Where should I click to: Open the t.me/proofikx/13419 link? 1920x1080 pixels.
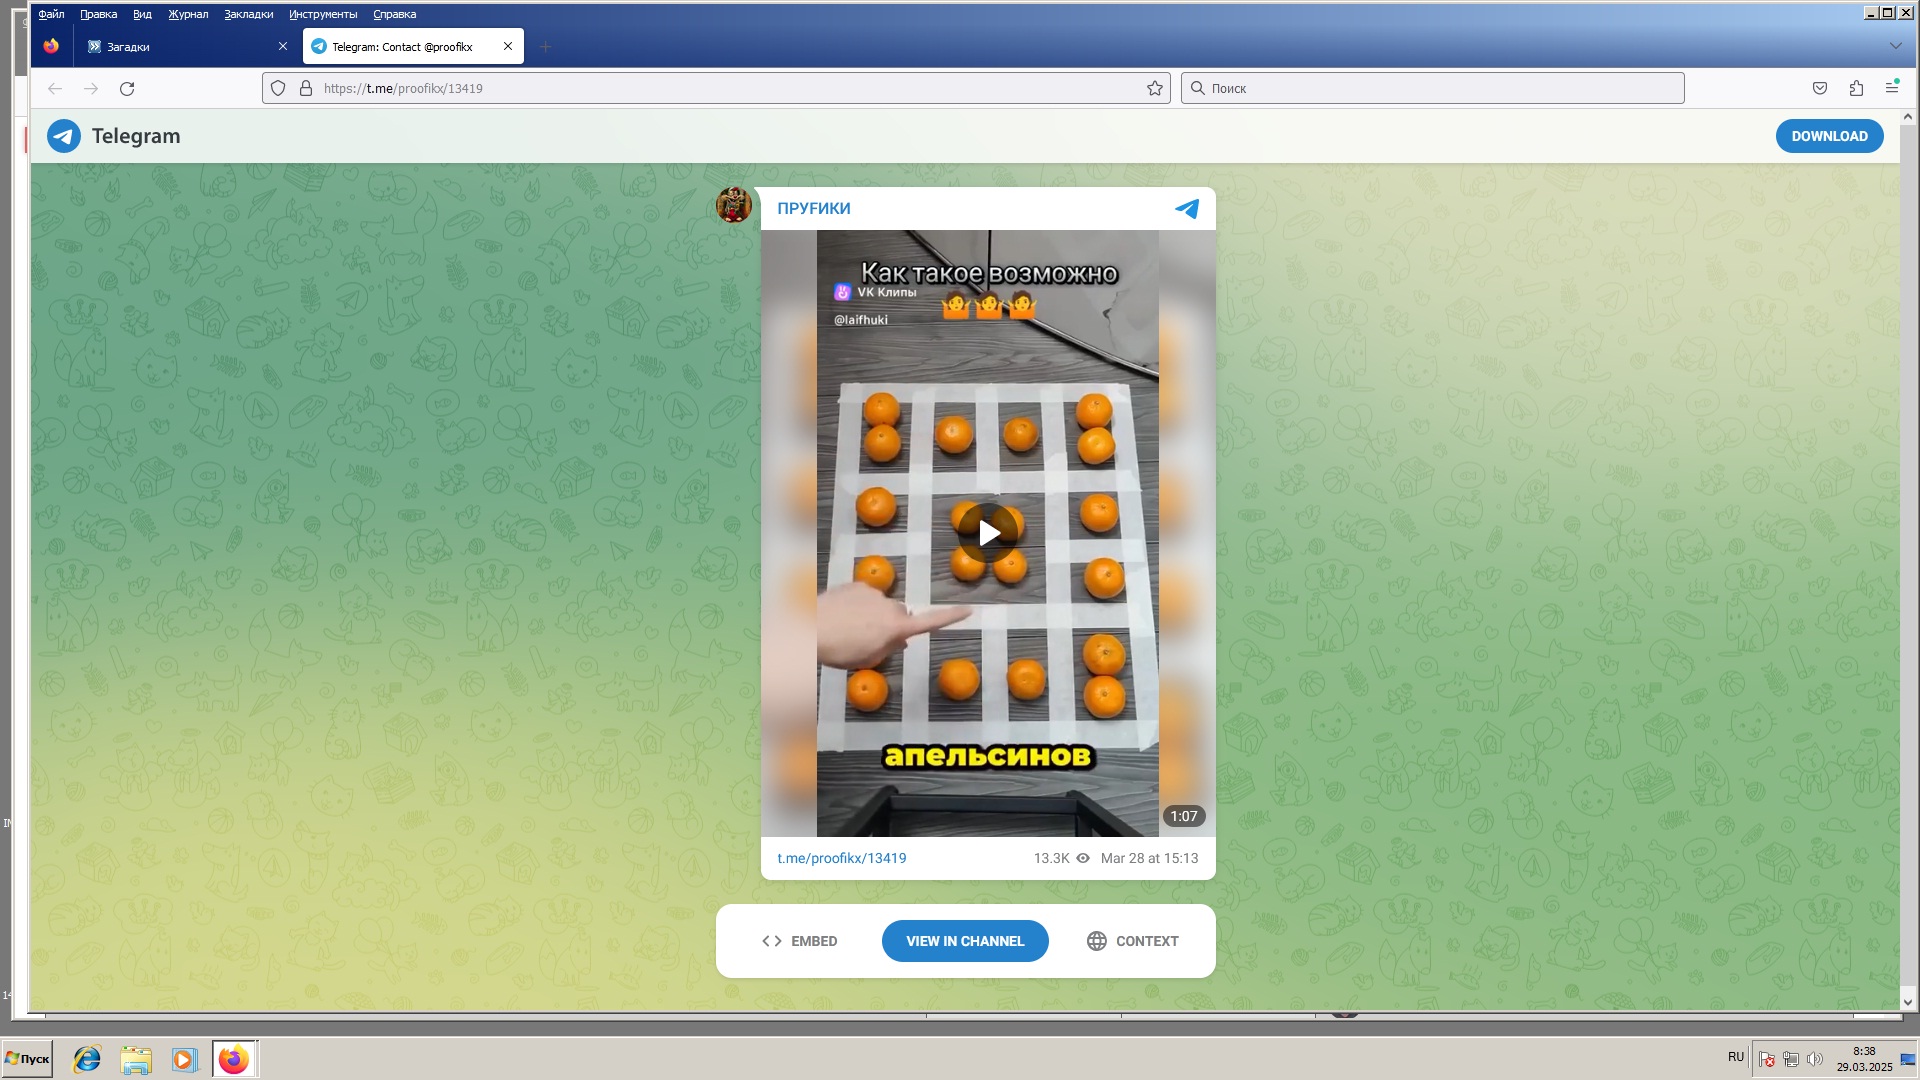pyautogui.click(x=841, y=858)
